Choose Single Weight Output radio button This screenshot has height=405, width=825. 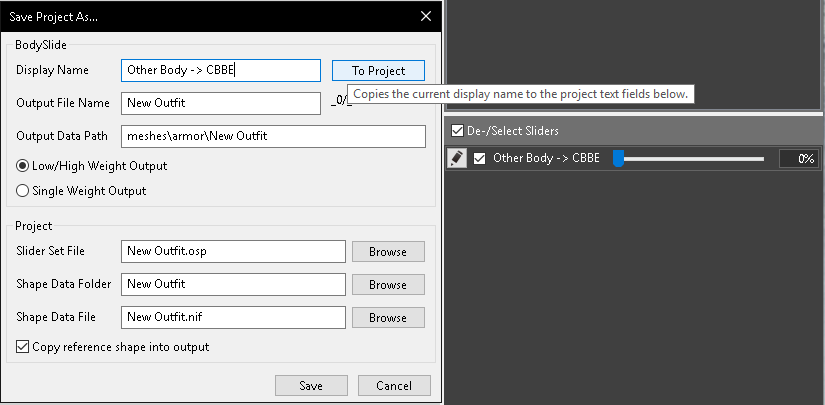(23, 190)
